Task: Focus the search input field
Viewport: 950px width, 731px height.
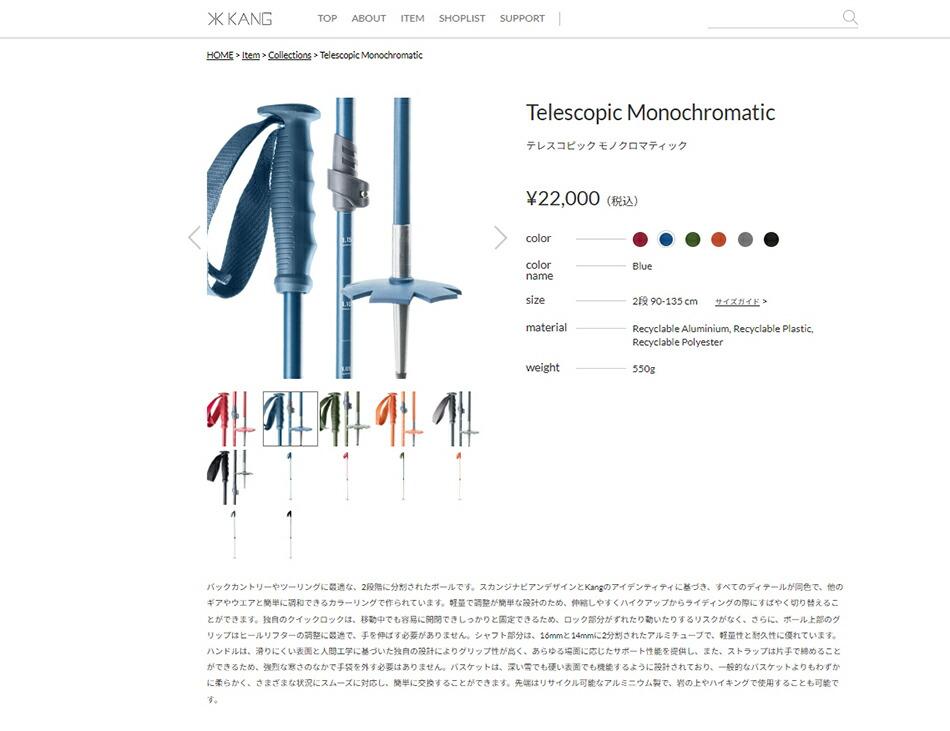Action: point(774,18)
